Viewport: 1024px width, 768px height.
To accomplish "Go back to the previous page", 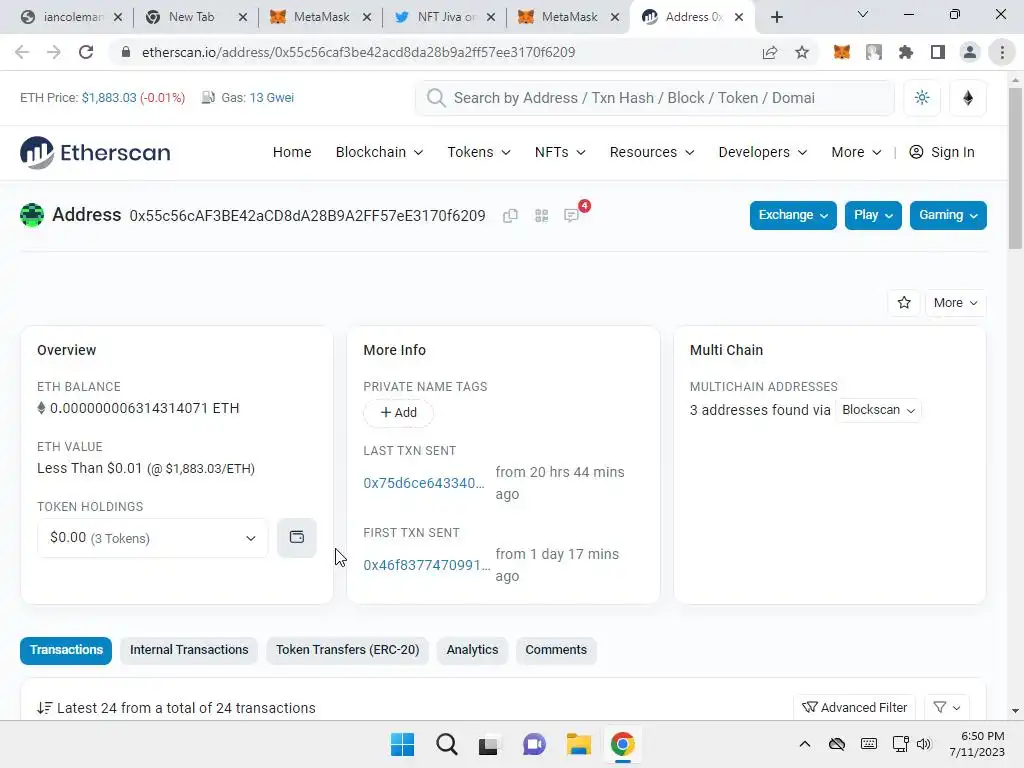I will click(22, 52).
